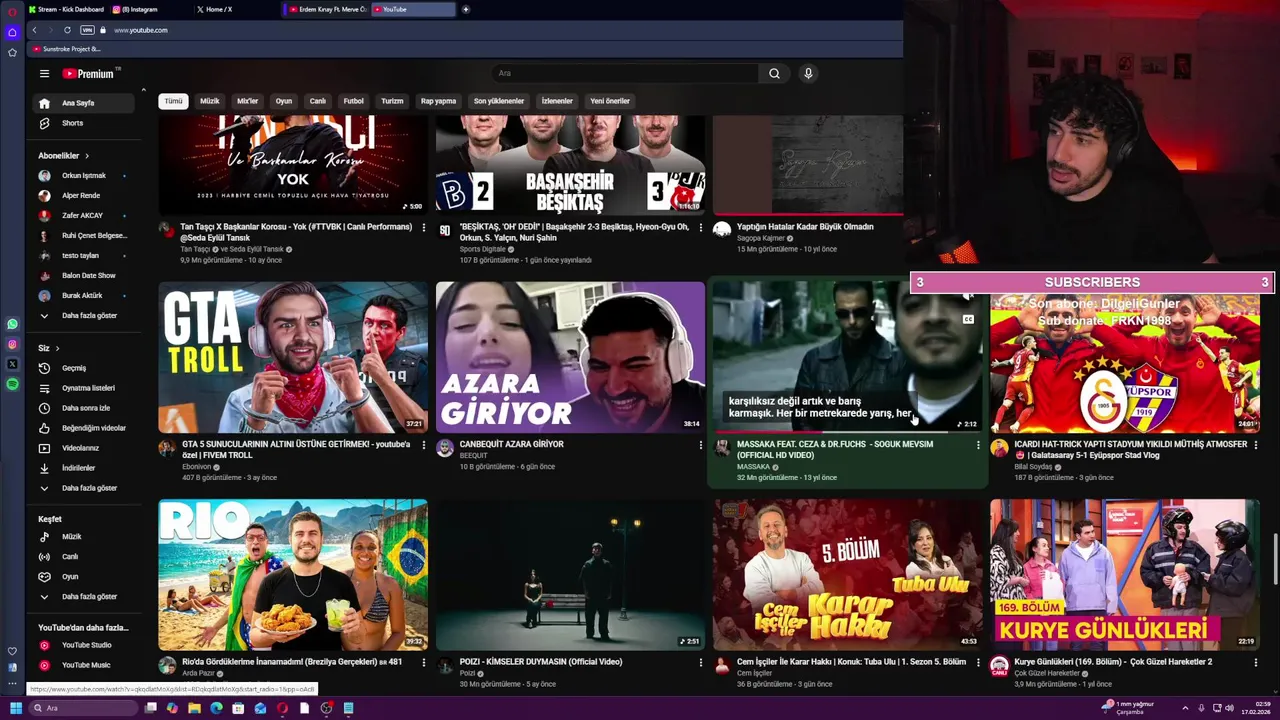Go back with browser back arrow
1280x720 pixels.
point(34,30)
